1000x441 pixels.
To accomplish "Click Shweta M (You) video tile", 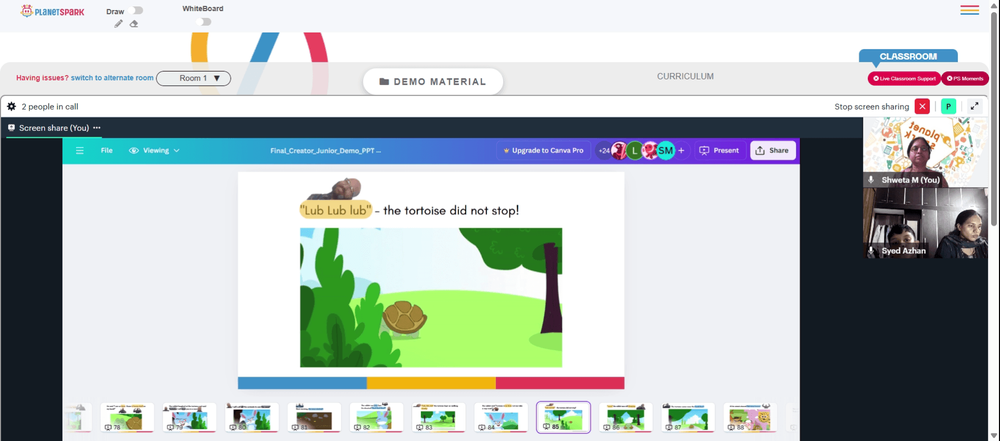I will [x=924, y=152].
